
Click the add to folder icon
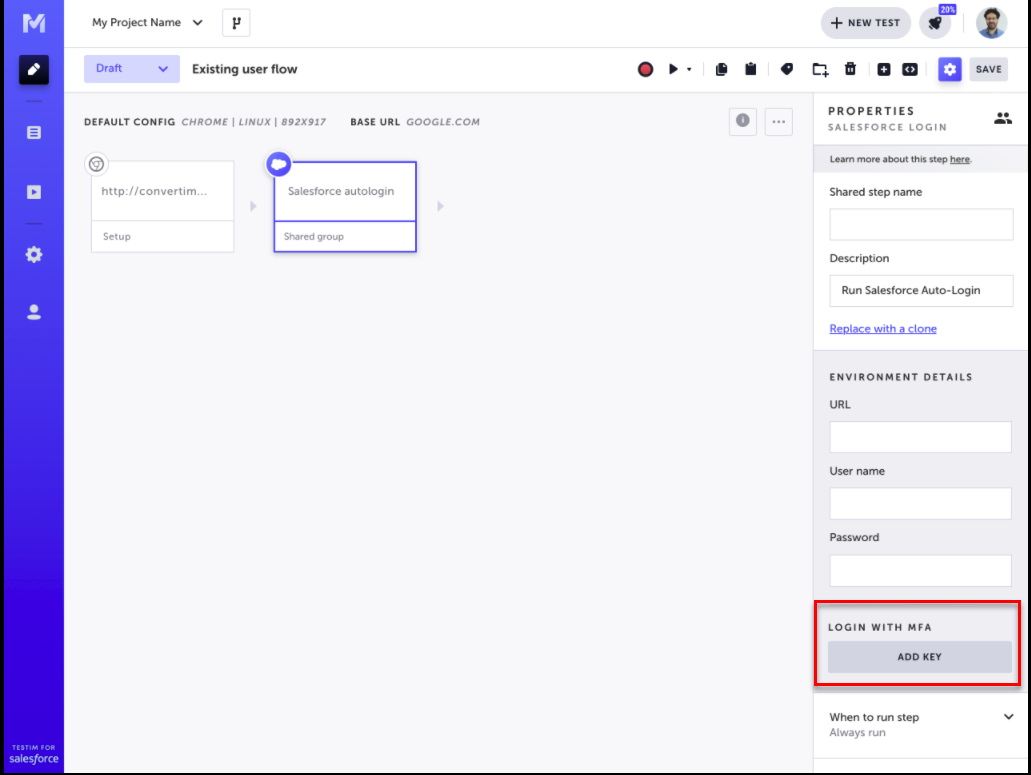(x=820, y=69)
